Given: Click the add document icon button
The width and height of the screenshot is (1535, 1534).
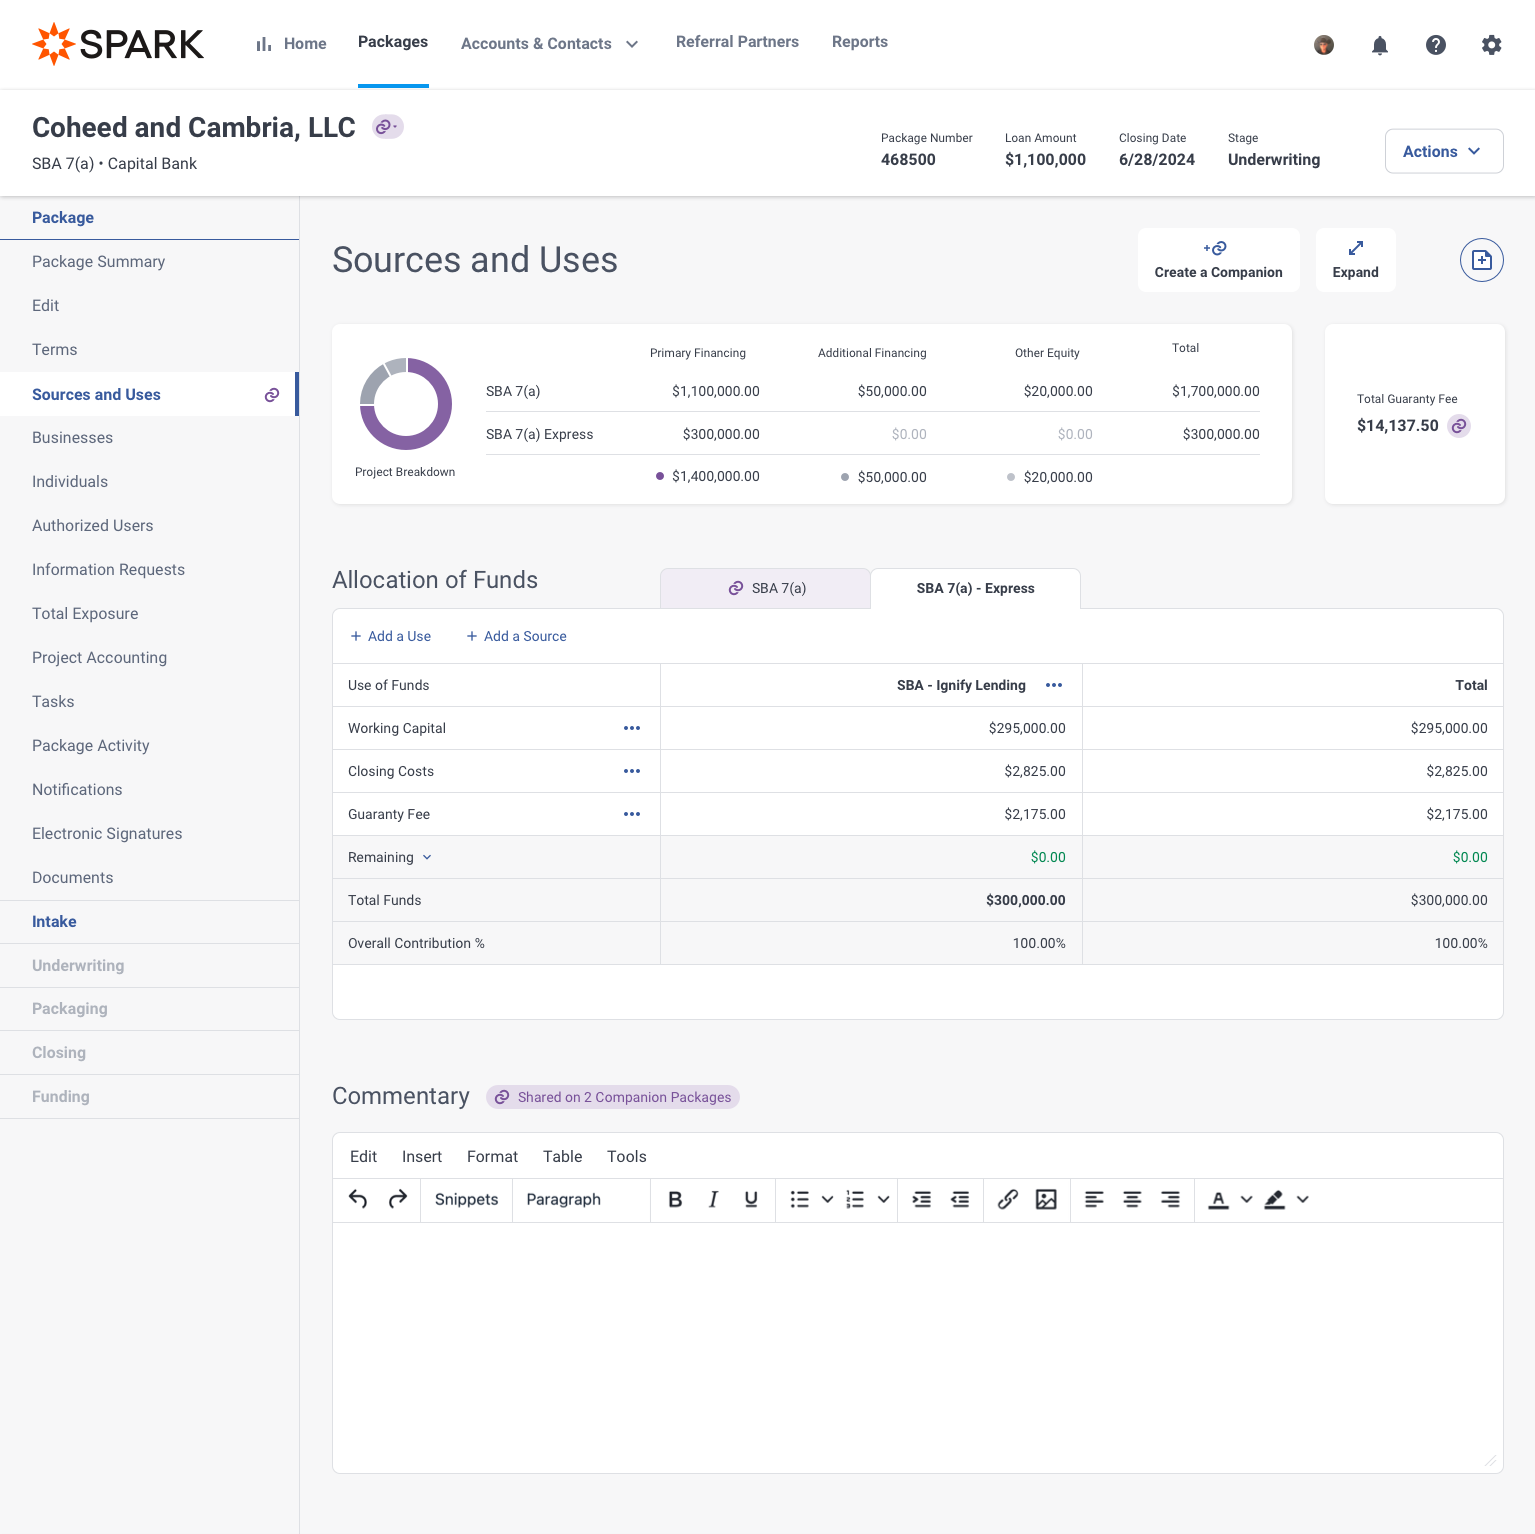Looking at the screenshot, I should 1482,260.
